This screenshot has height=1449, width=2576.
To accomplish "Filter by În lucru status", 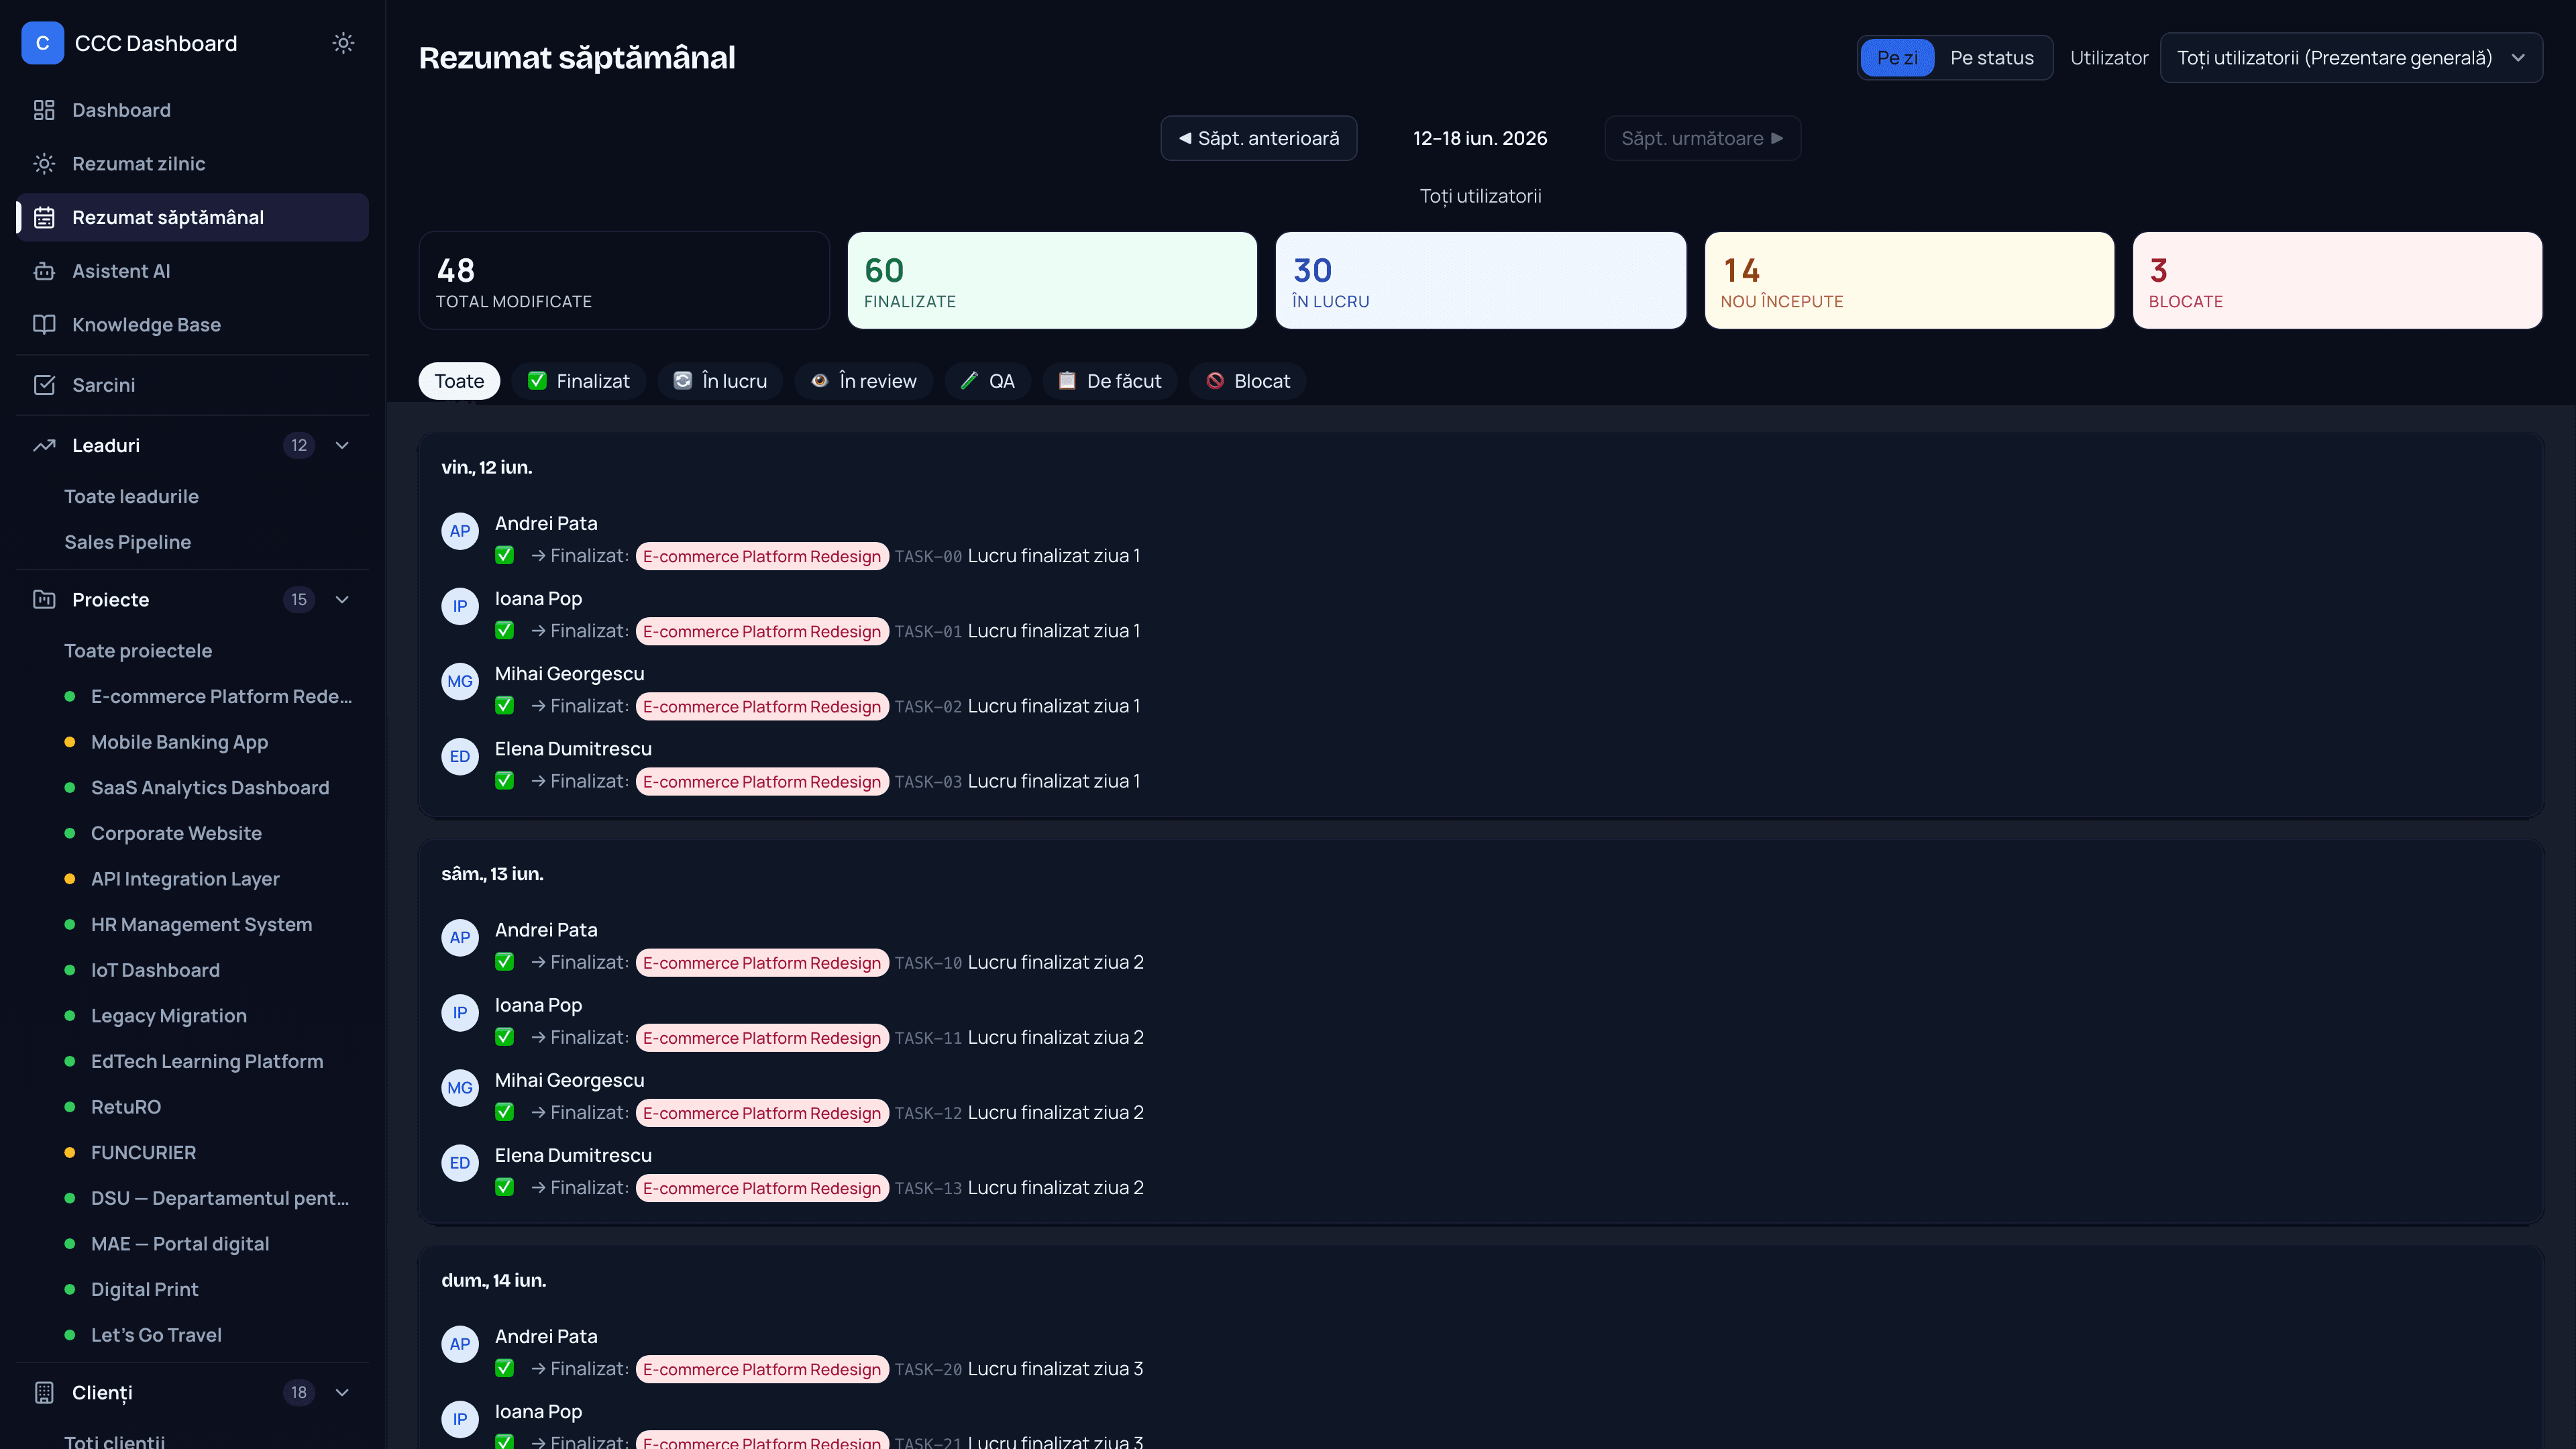I will click(720, 381).
